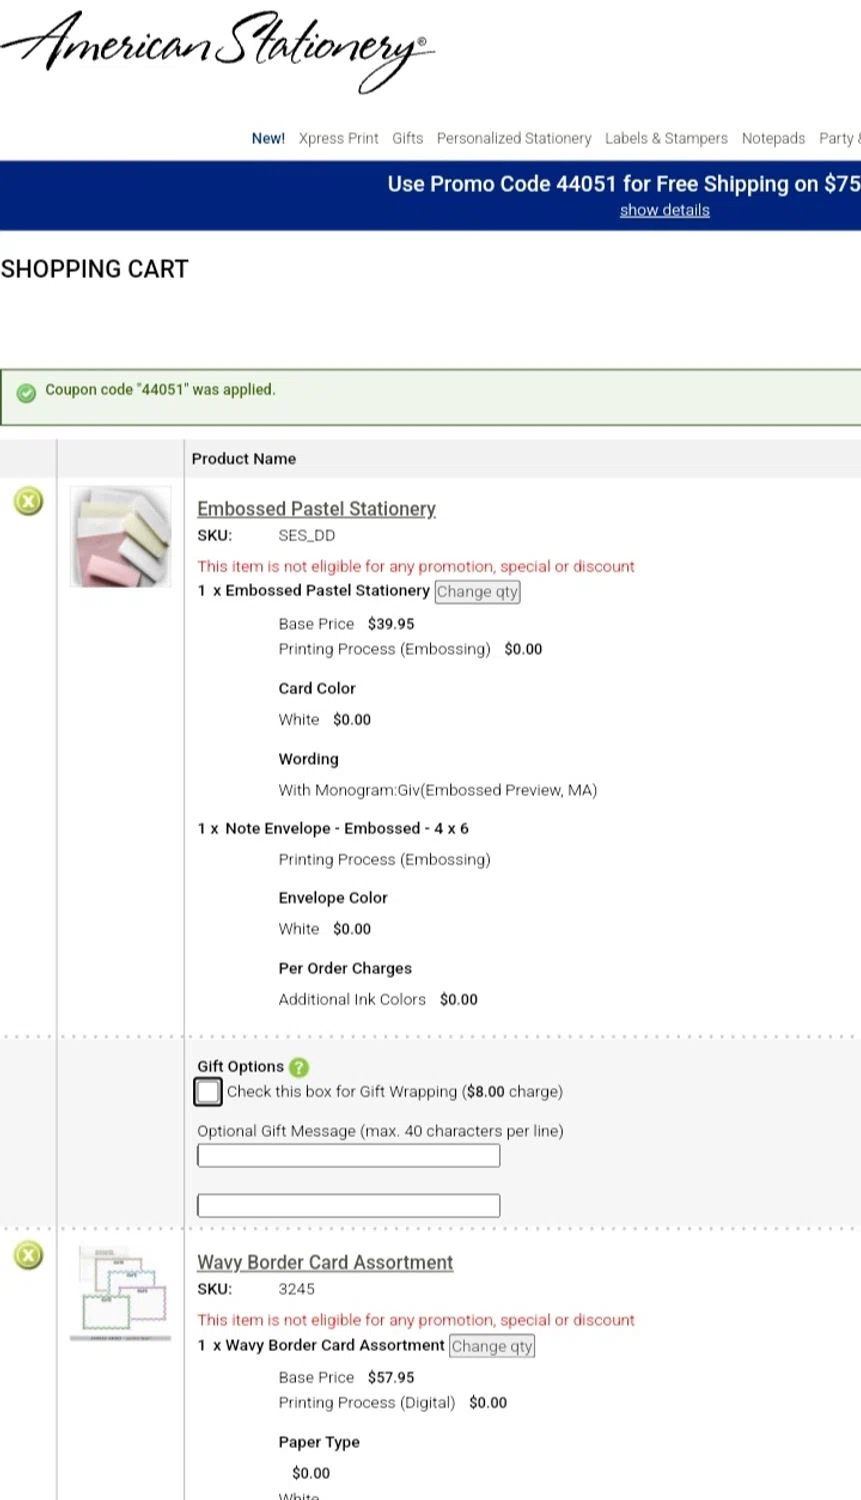Click the SKU value 3245
This screenshot has width=861, height=1500.
297,1290
